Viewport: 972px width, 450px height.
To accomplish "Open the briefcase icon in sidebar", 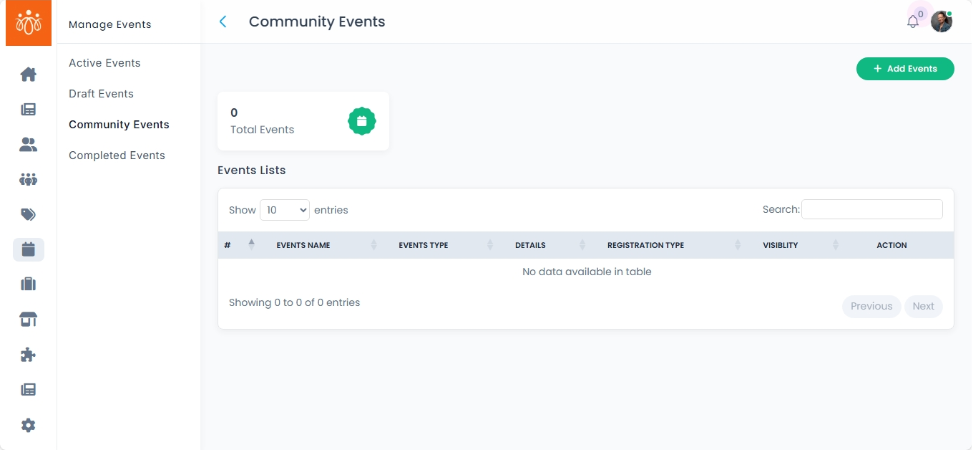I will tap(28, 284).
